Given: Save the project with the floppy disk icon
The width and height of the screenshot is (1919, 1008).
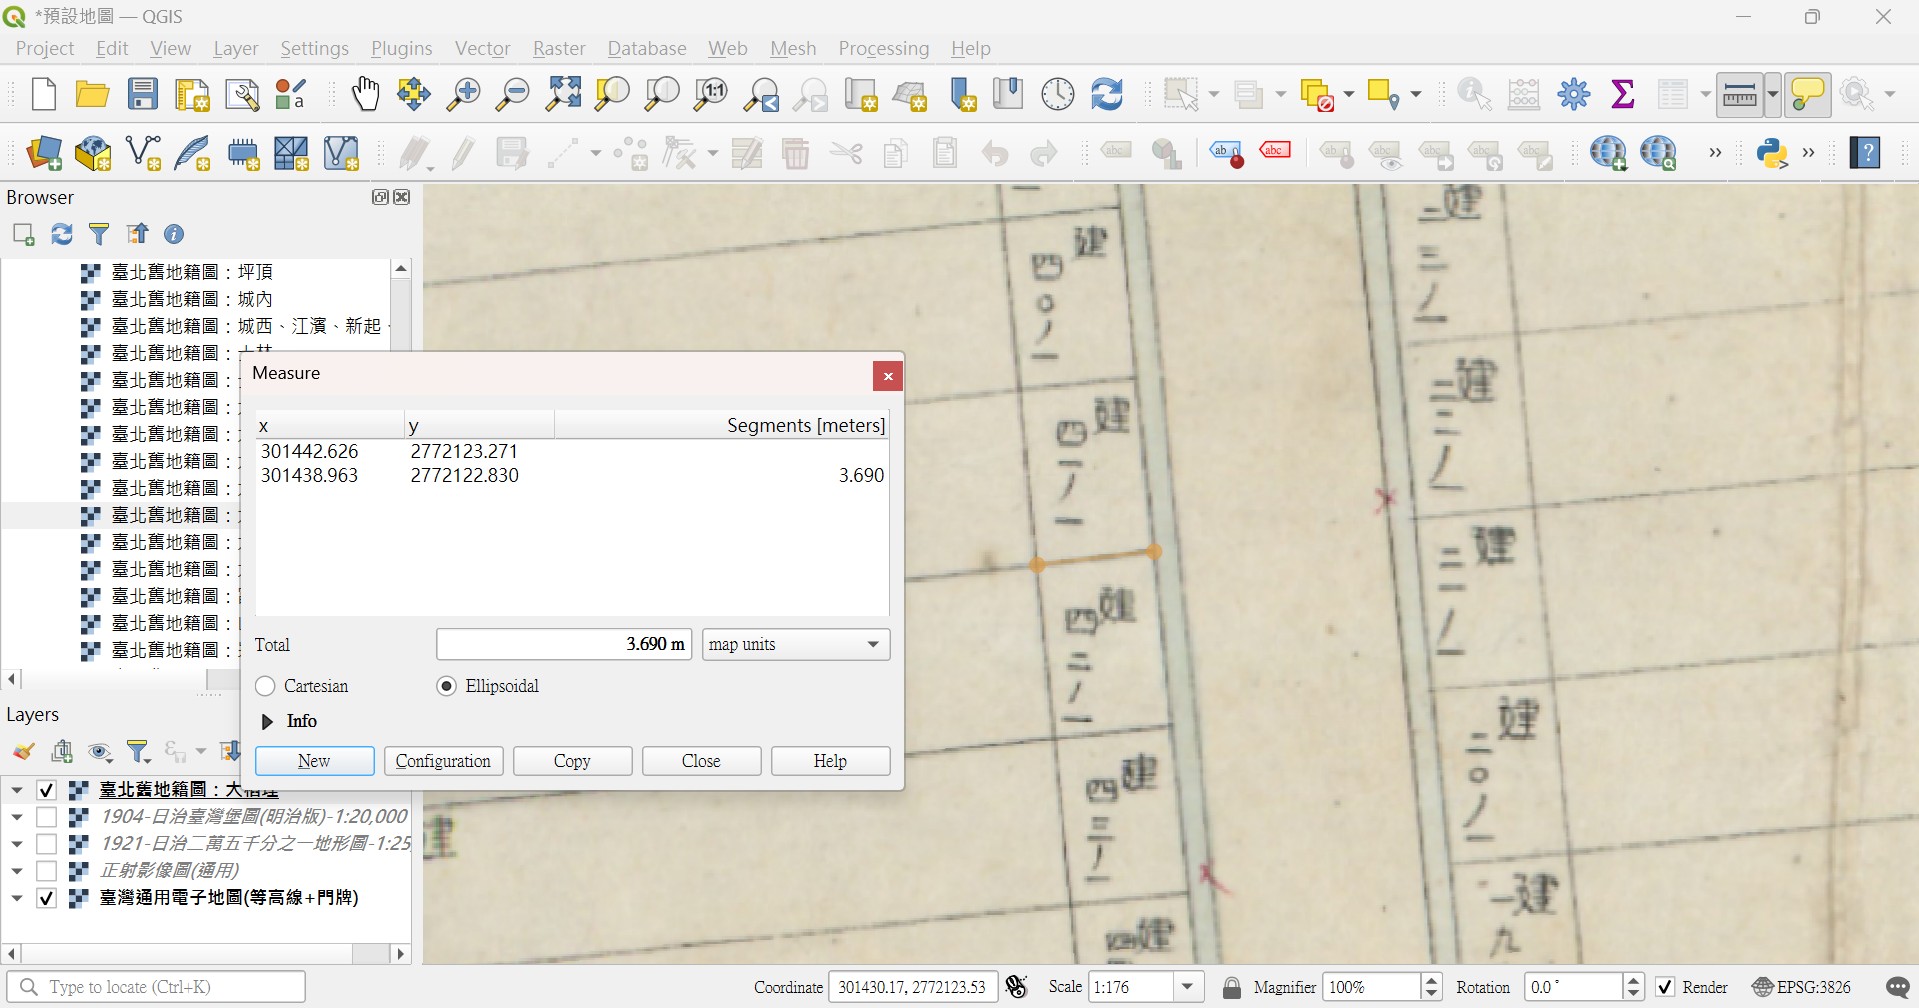Looking at the screenshot, I should click(143, 94).
